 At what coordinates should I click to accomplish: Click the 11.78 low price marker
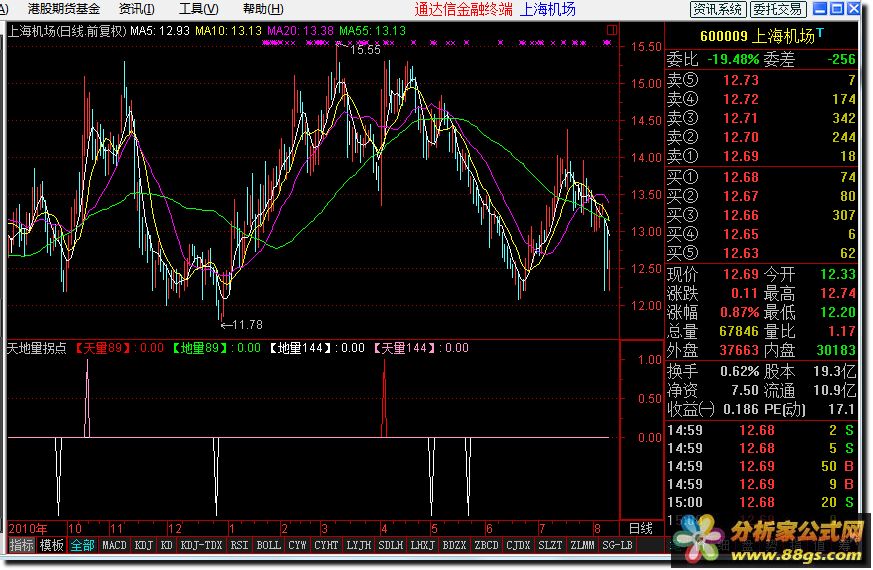pyautogui.click(x=247, y=325)
